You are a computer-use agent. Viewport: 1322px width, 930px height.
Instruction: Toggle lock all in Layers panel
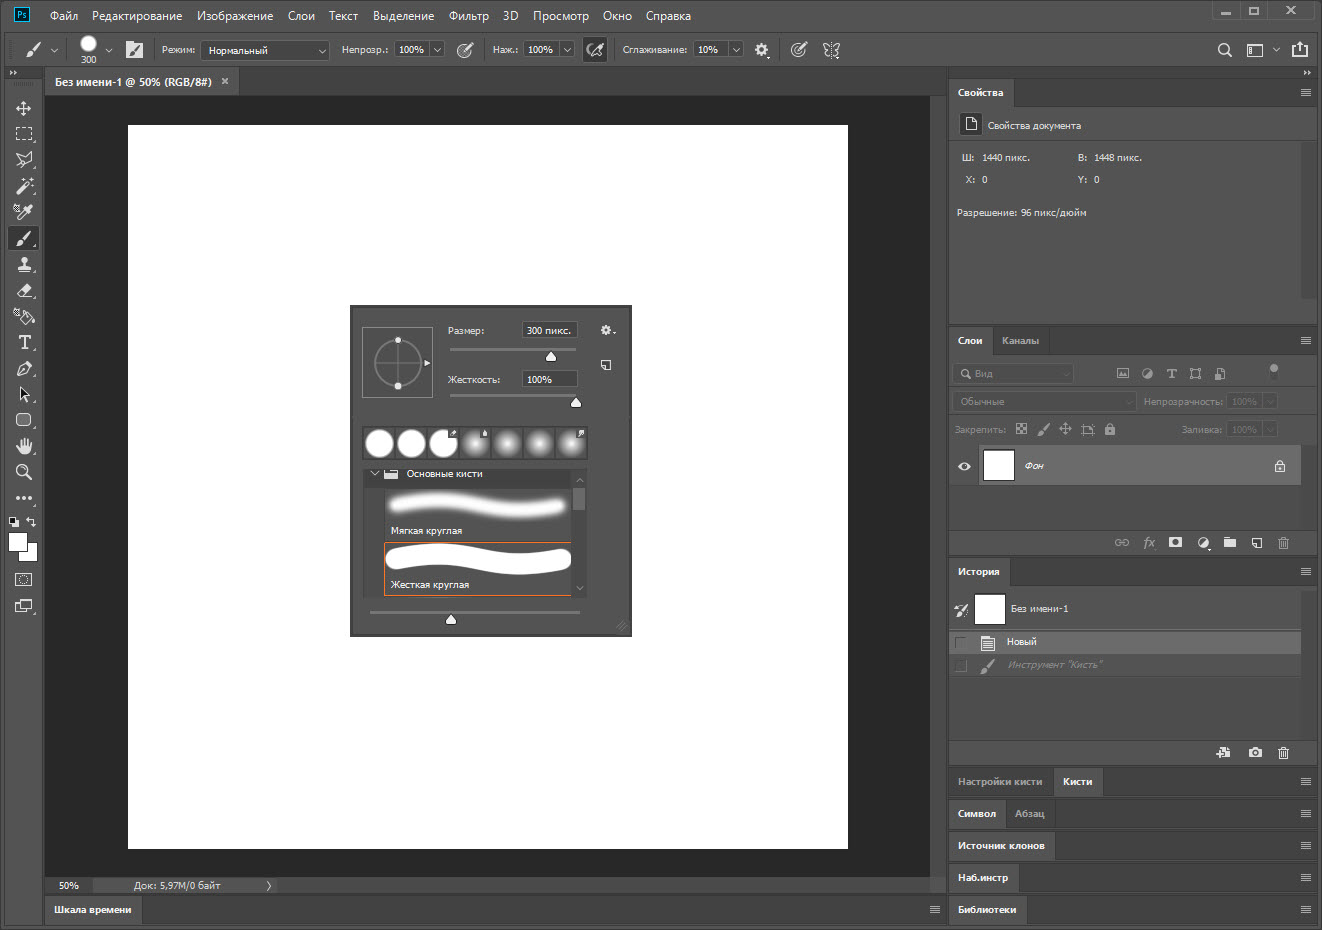tap(1110, 429)
